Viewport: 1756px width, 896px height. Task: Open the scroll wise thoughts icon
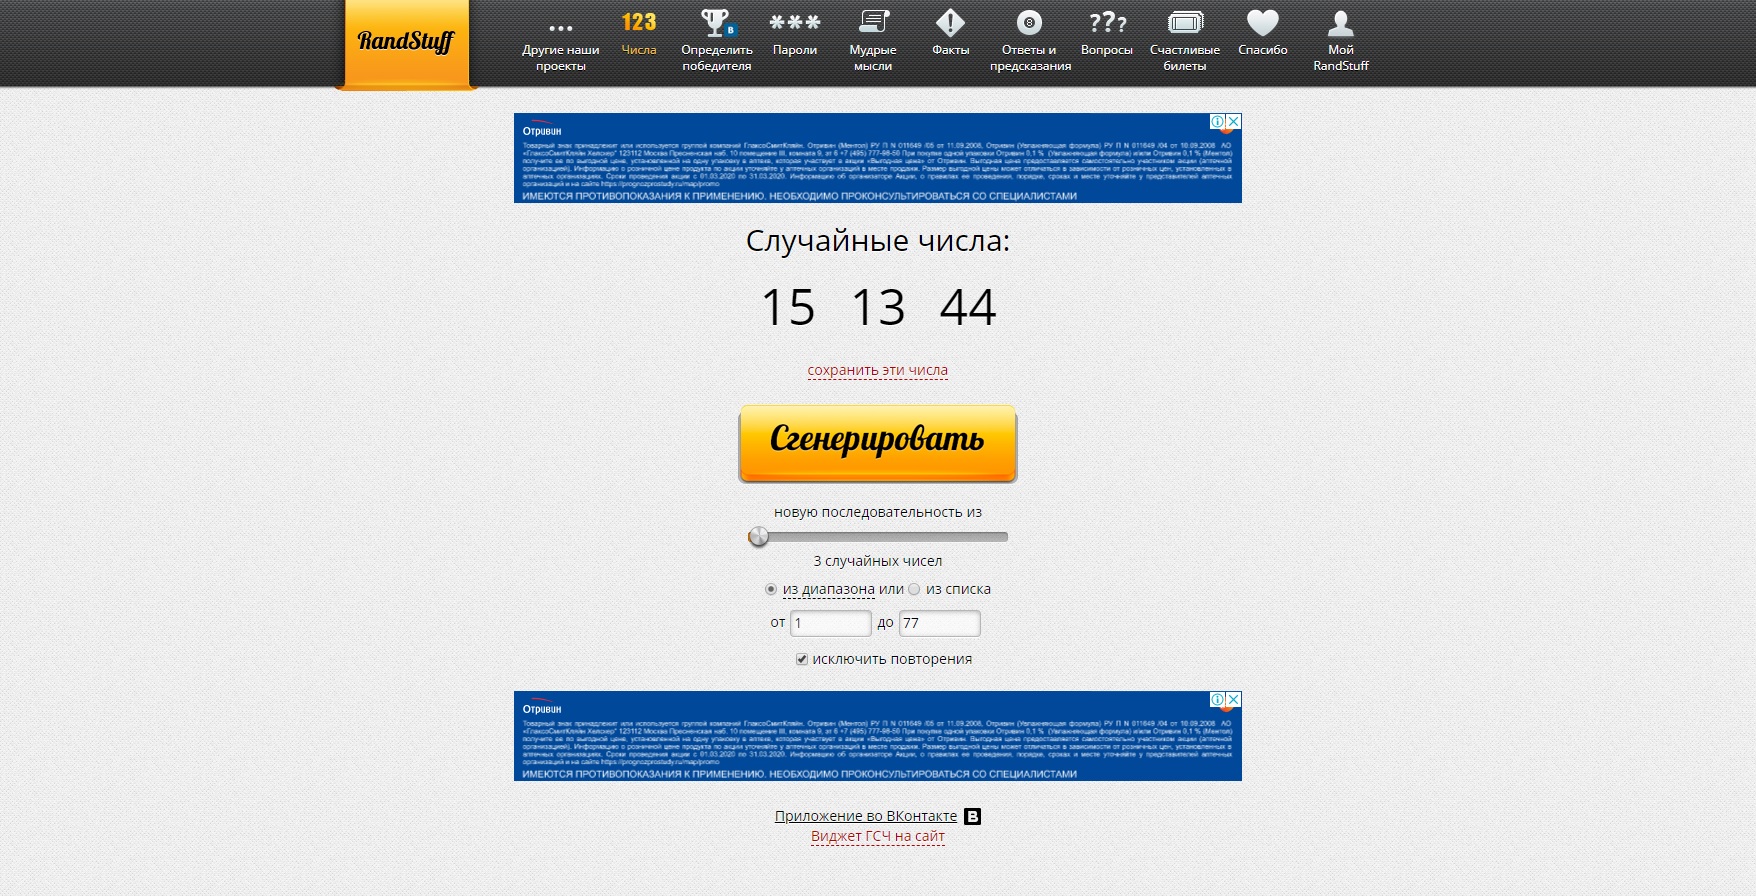click(x=873, y=22)
